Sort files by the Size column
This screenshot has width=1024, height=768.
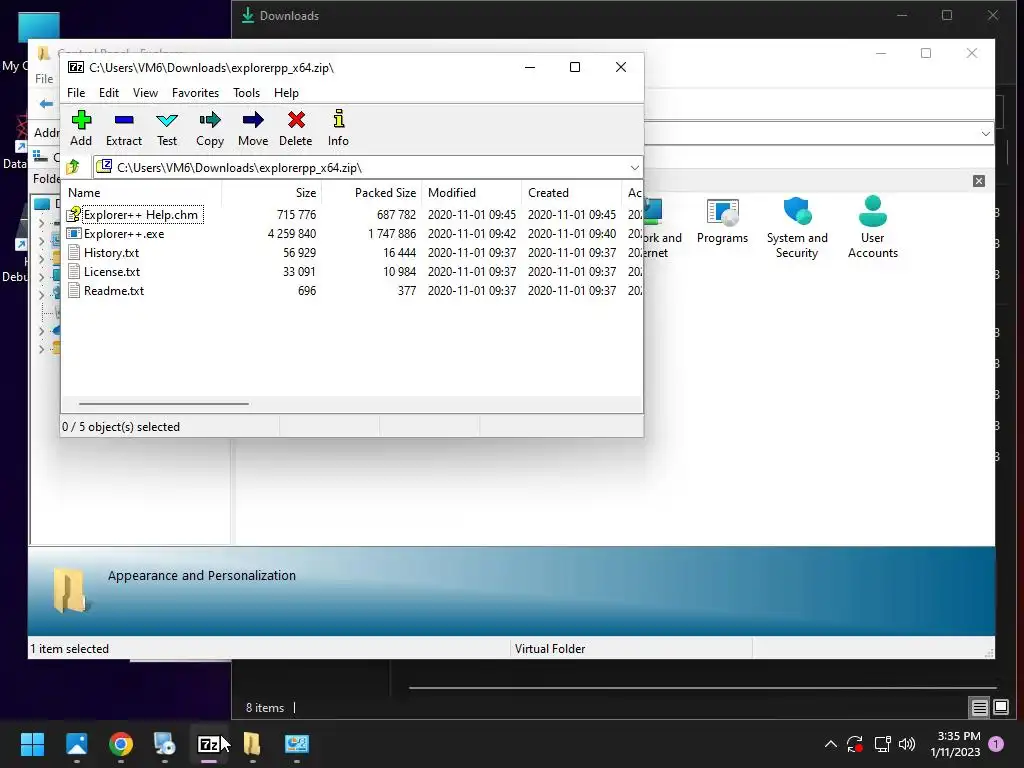pyautogui.click(x=272, y=193)
